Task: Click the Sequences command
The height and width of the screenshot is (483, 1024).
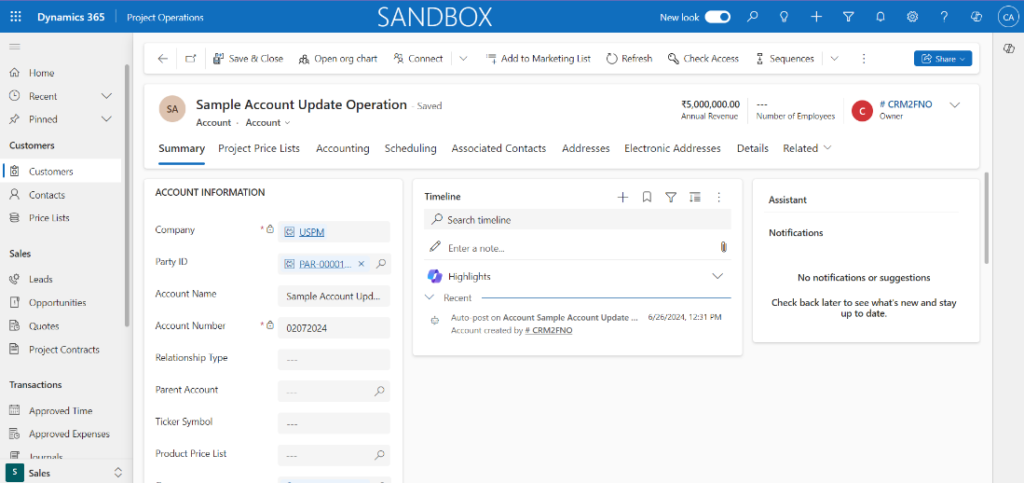Action: point(784,59)
